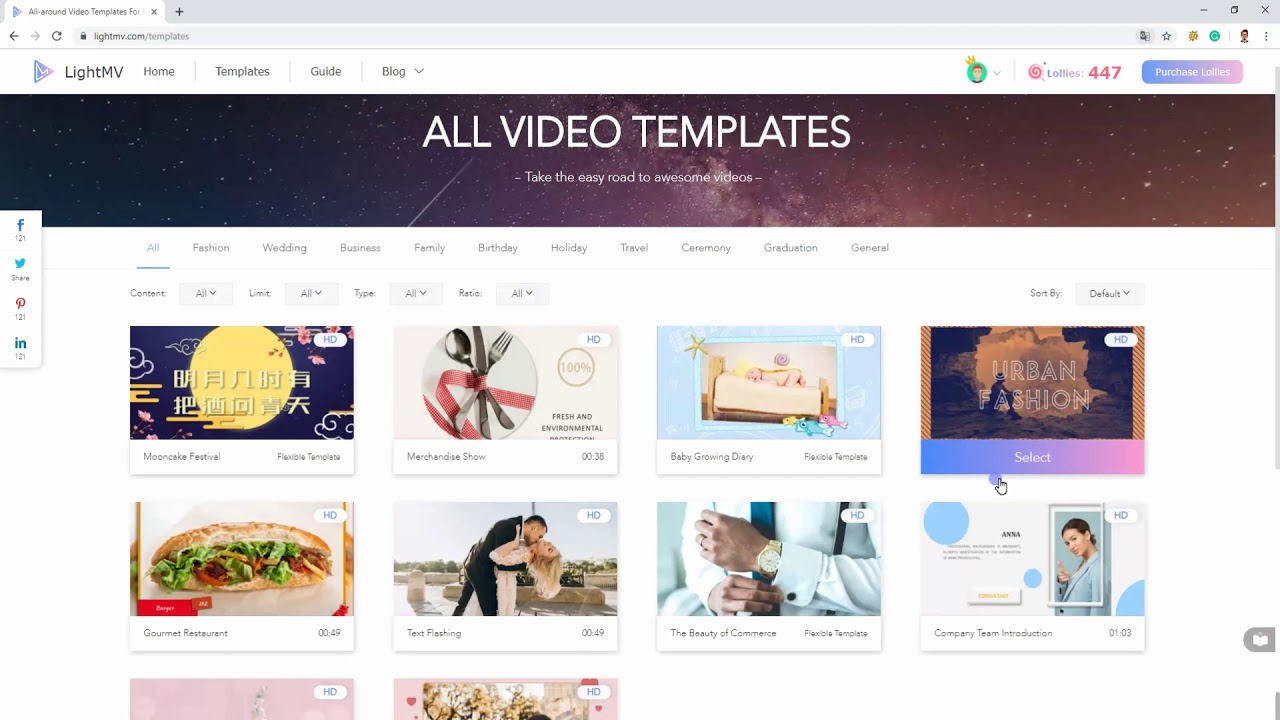Open the Type filter dropdown
The width and height of the screenshot is (1280, 720).
point(416,293)
